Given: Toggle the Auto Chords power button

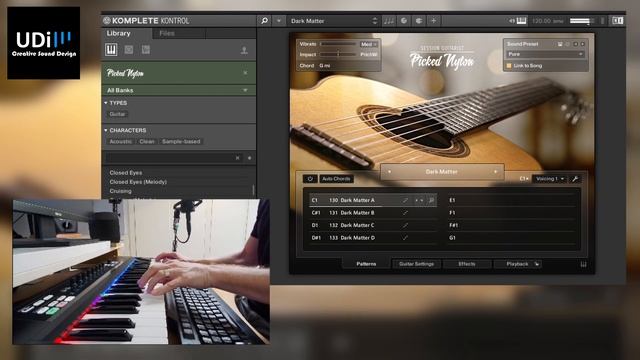Looking at the screenshot, I should 310,179.
